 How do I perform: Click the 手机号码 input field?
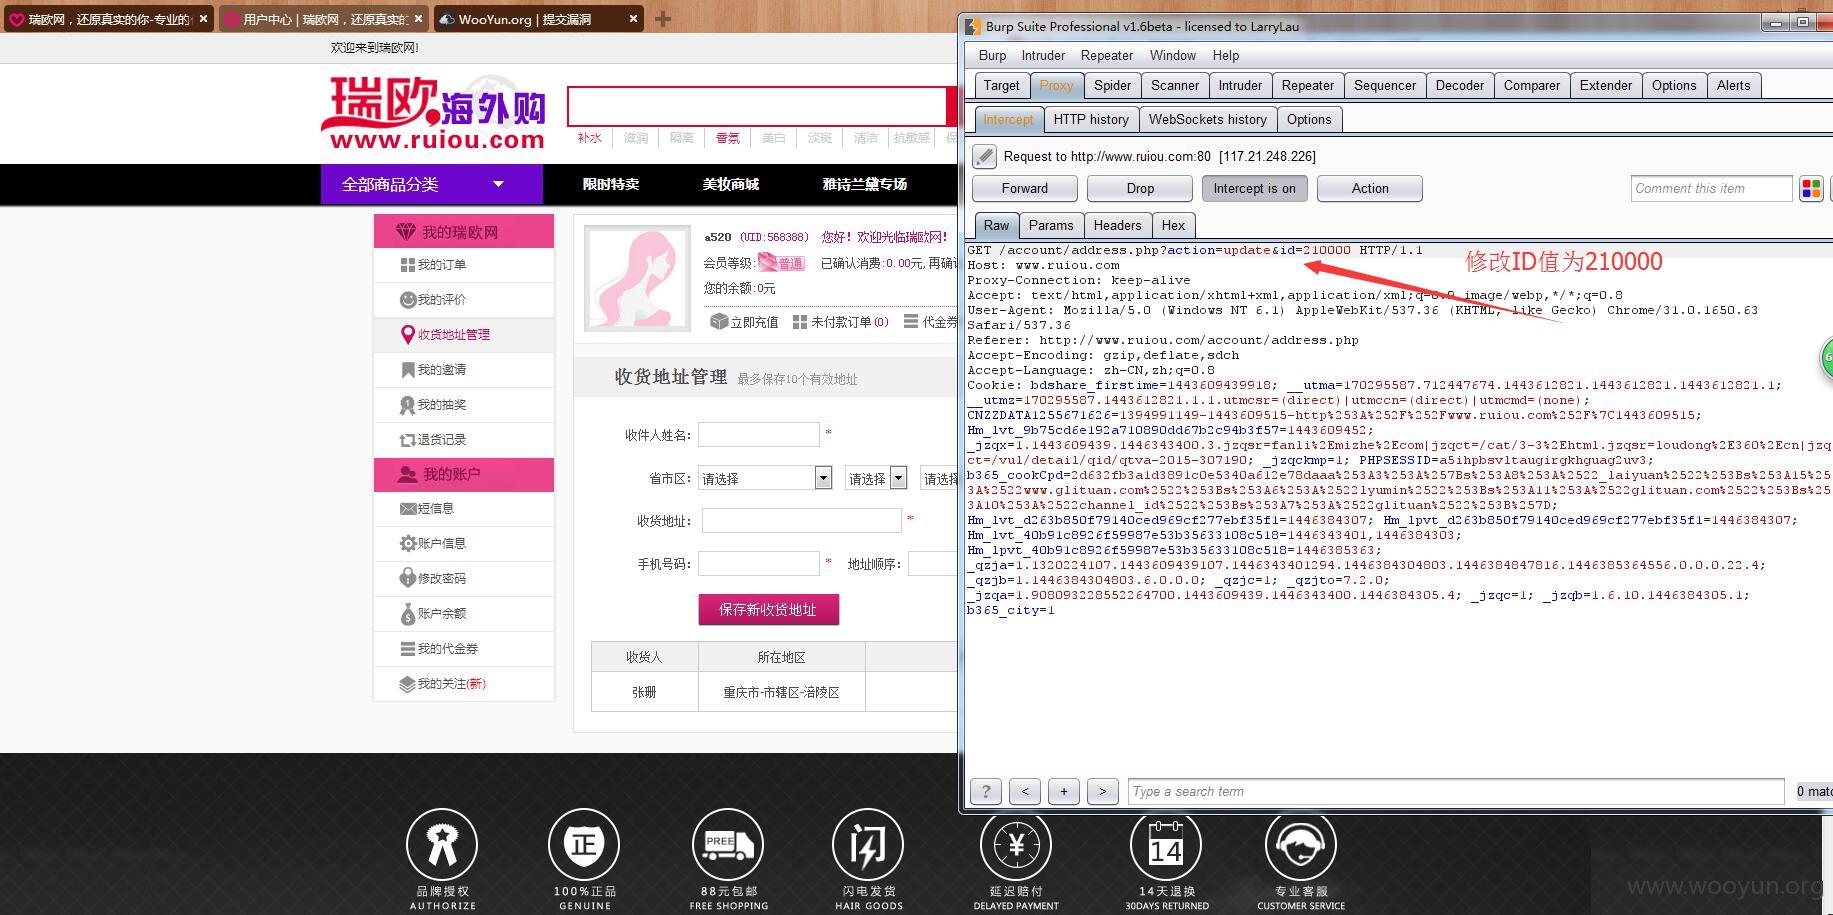click(759, 563)
